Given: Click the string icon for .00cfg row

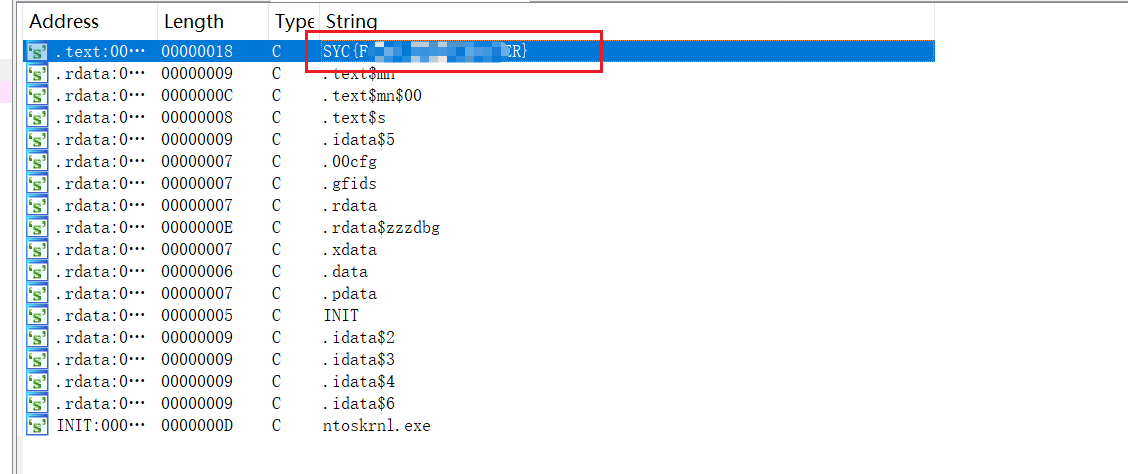Looking at the screenshot, I should click(x=37, y=162).
